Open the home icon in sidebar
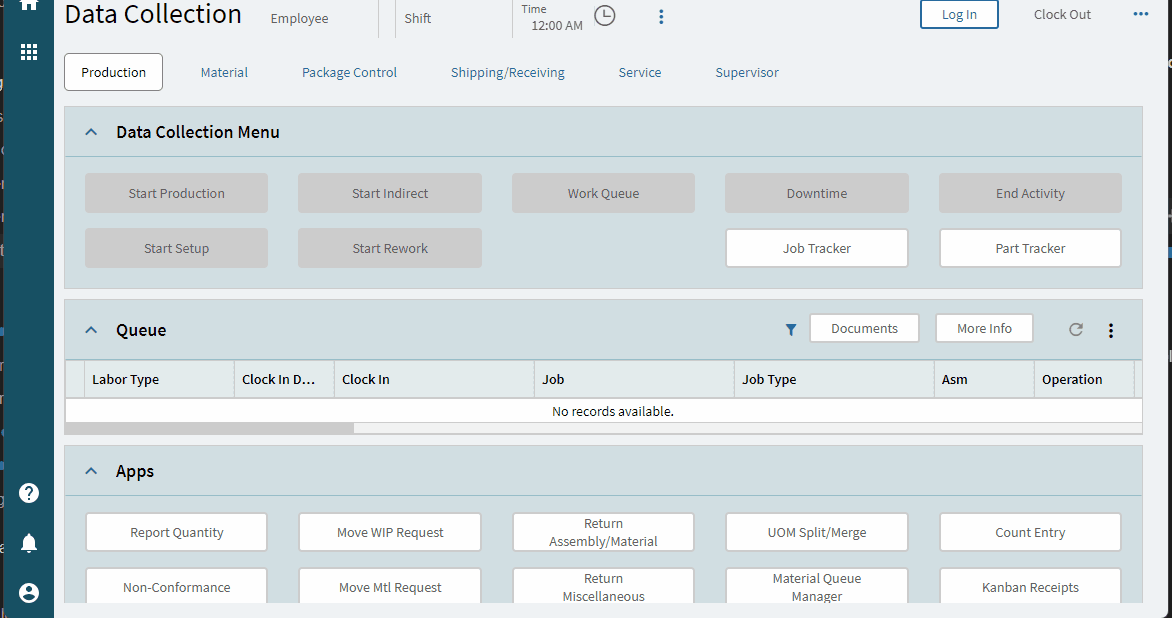Viewport: 1172px width, 618px height. 28,4
